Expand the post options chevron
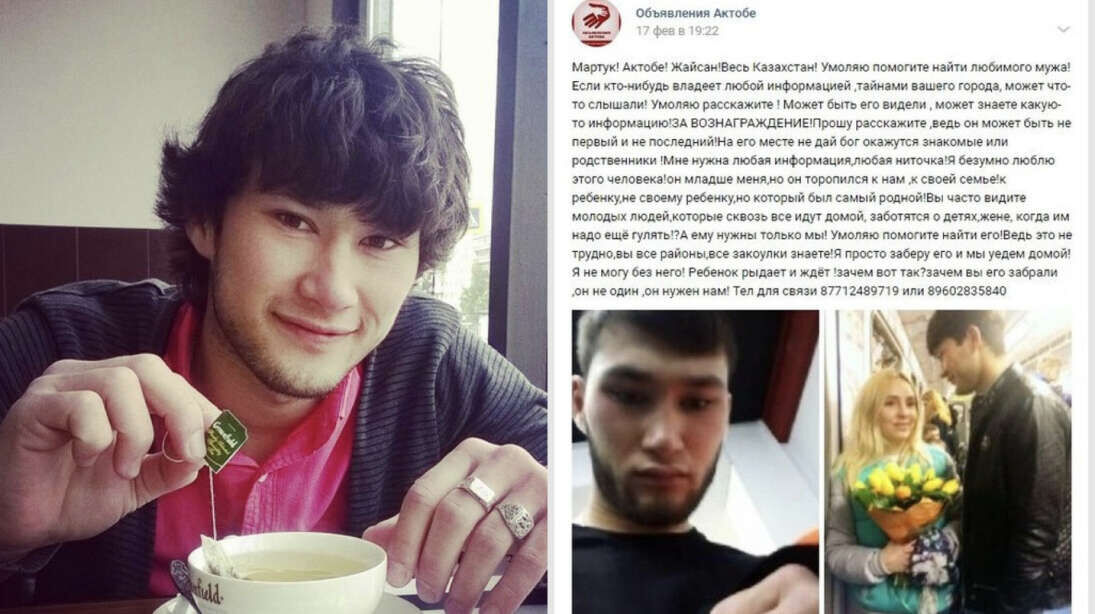1095x614 pixels. (1063, 29)
